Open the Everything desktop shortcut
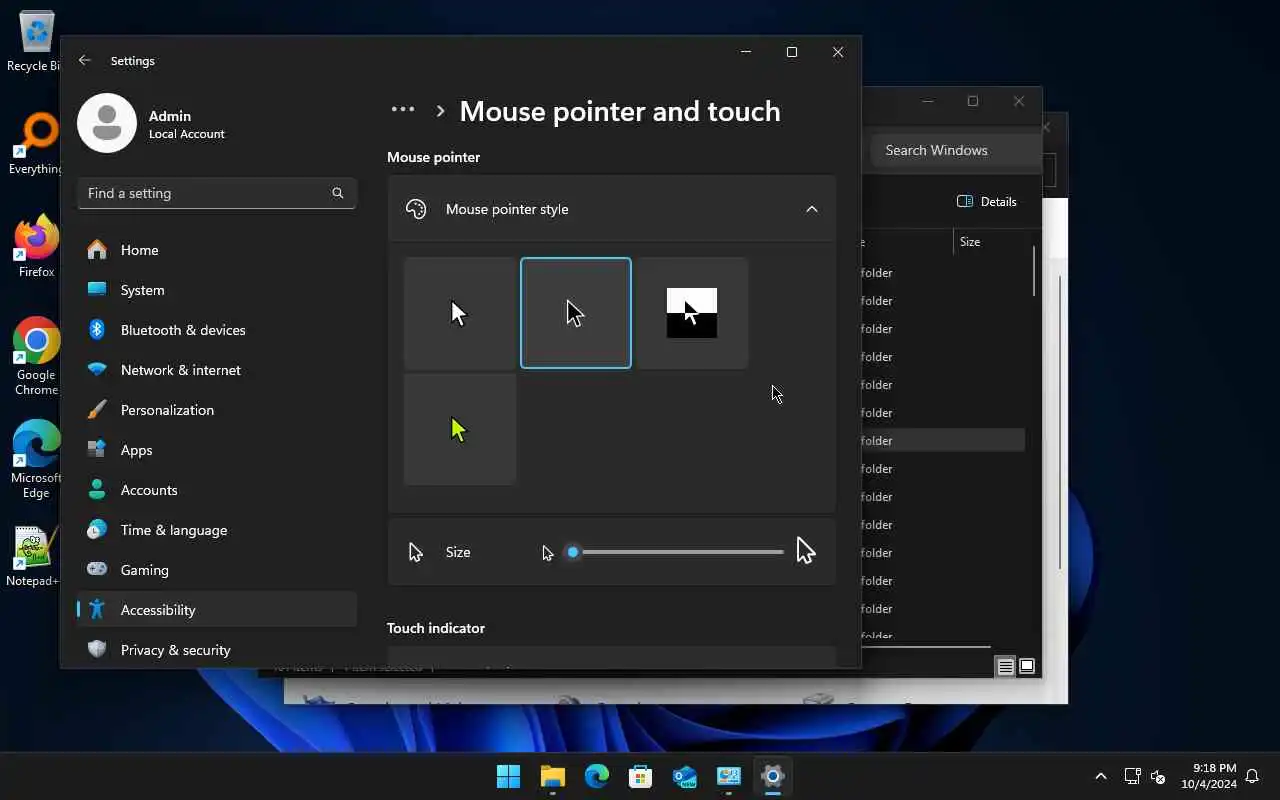 tap(36, 145)
